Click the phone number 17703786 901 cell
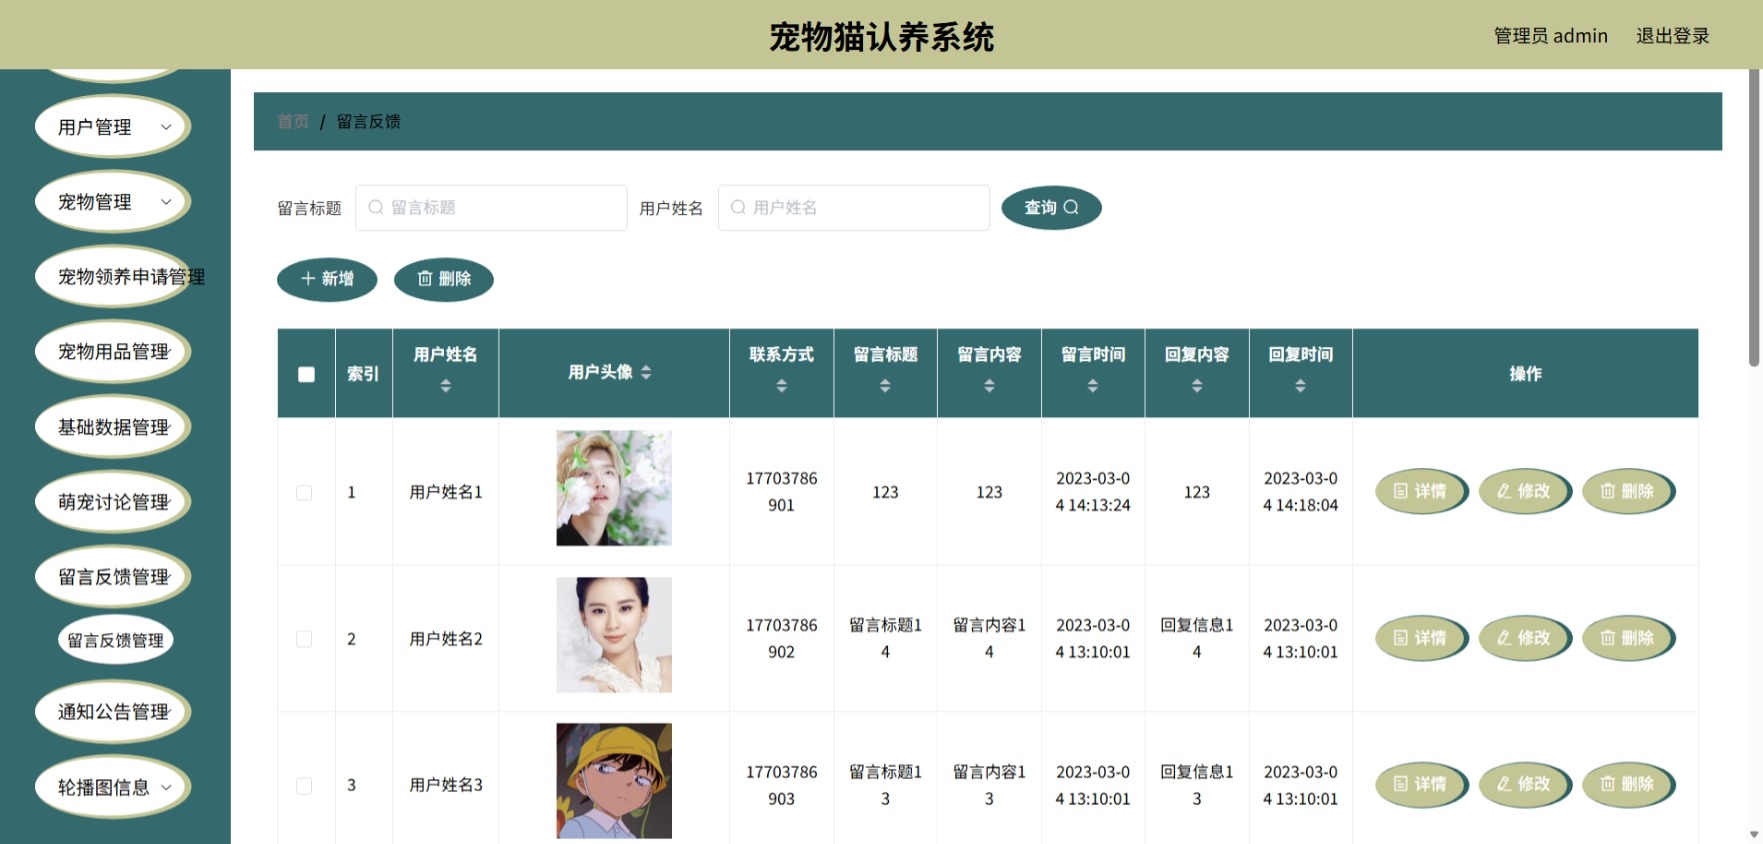This screenshot has width=1763, height=844. 782,492
